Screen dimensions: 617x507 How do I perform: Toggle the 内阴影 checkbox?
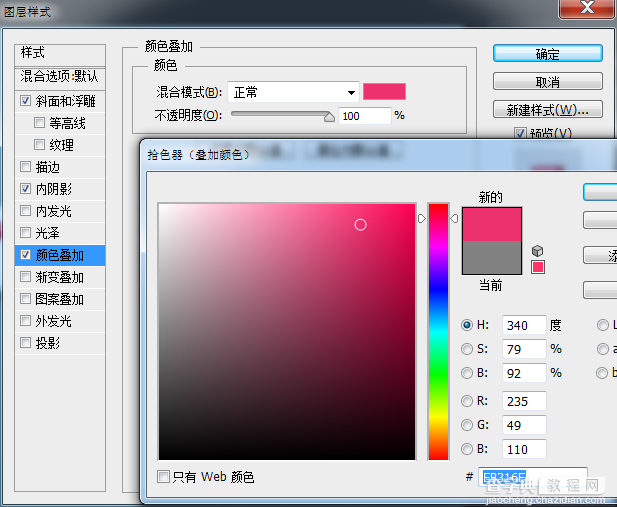point(26,189)
